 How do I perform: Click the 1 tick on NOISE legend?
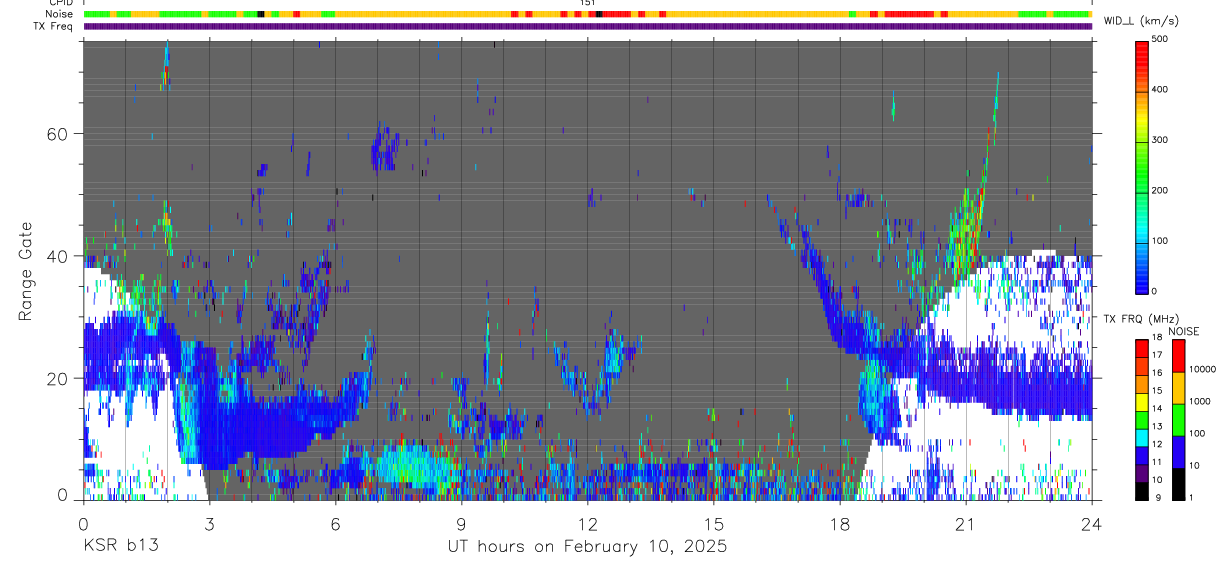(1191, 497)
